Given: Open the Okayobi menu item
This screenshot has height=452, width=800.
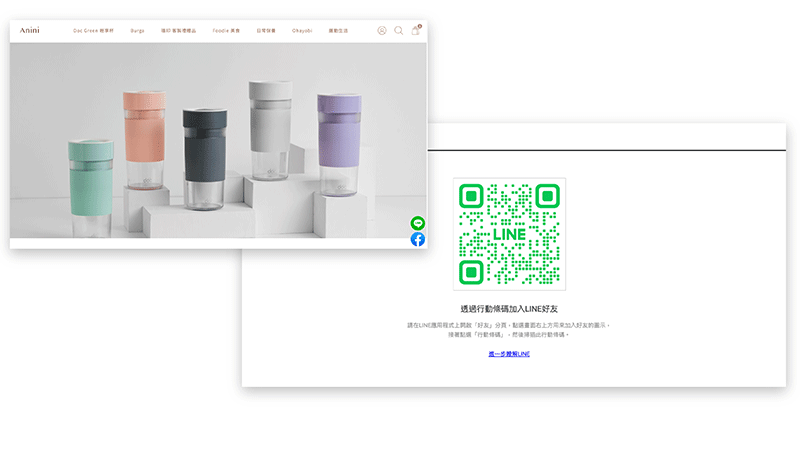Looking at the screenshot, I should tap(302, 31).
